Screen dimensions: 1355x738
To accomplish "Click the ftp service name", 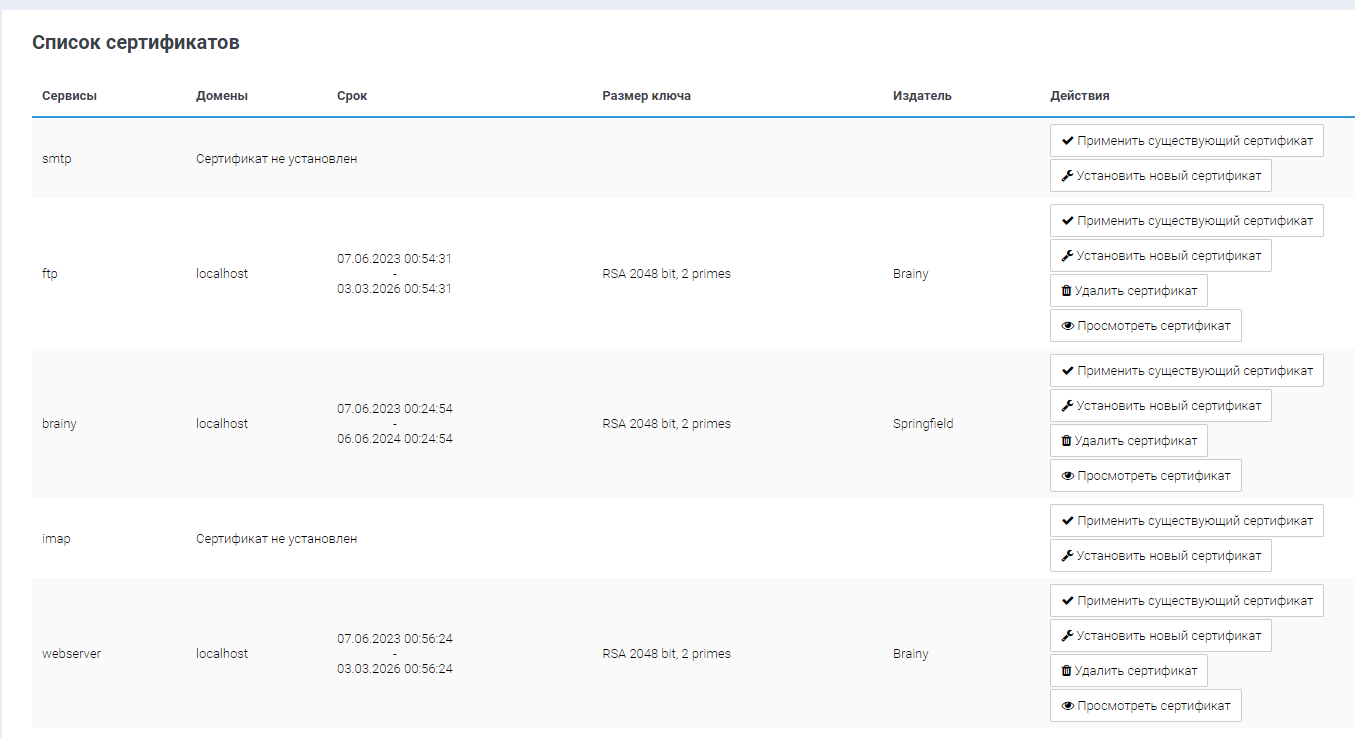I will pyautogui.click(x=50, y=274).
